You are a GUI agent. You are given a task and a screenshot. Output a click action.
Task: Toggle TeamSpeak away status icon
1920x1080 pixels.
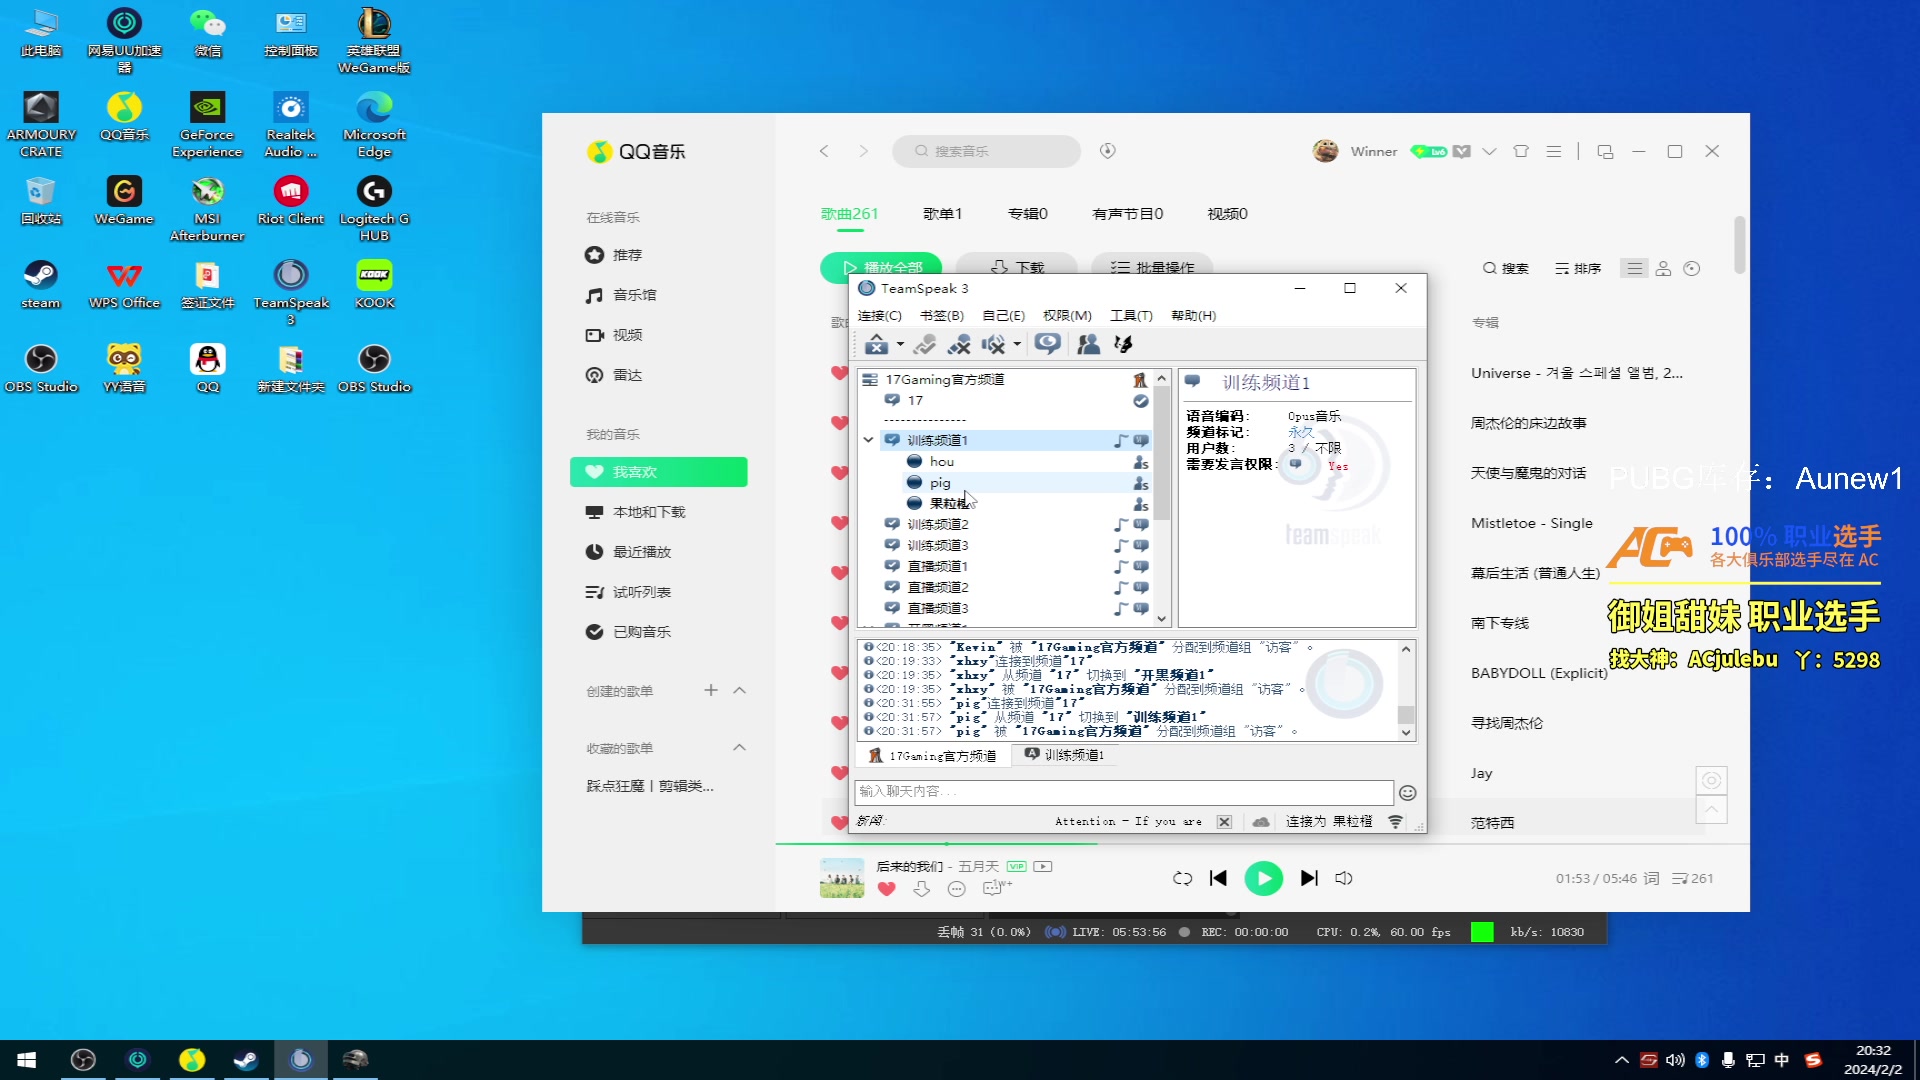[925, 344]
